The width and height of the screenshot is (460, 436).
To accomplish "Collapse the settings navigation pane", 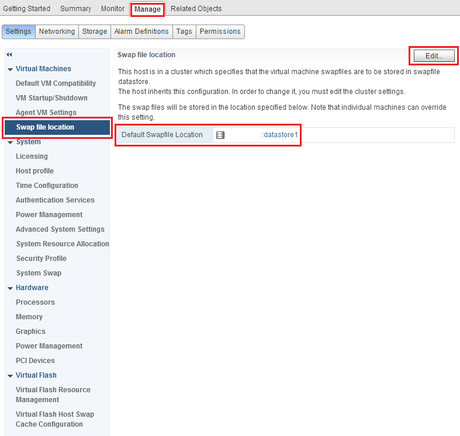I will coord(9,54).
